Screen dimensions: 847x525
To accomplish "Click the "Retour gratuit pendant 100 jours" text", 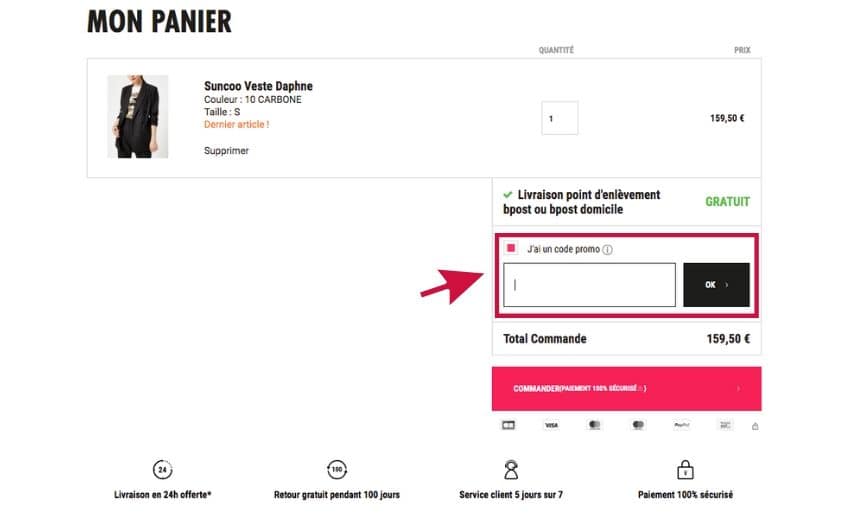I will point(337,495).
